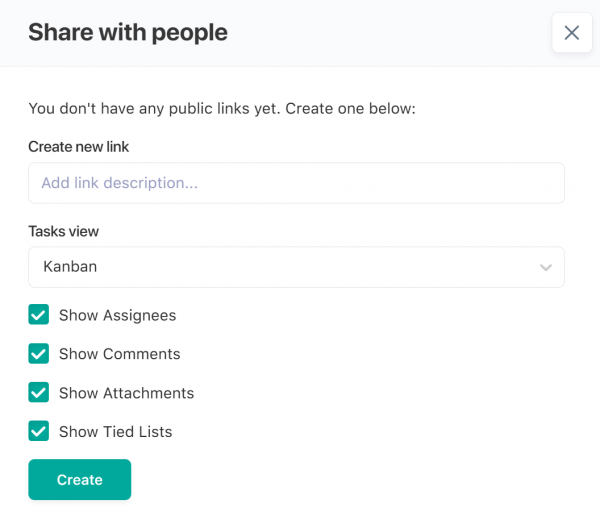This screenshot has height=516, width=600.
Task: Click the Share with people heading
Action: tap(128, 33)
